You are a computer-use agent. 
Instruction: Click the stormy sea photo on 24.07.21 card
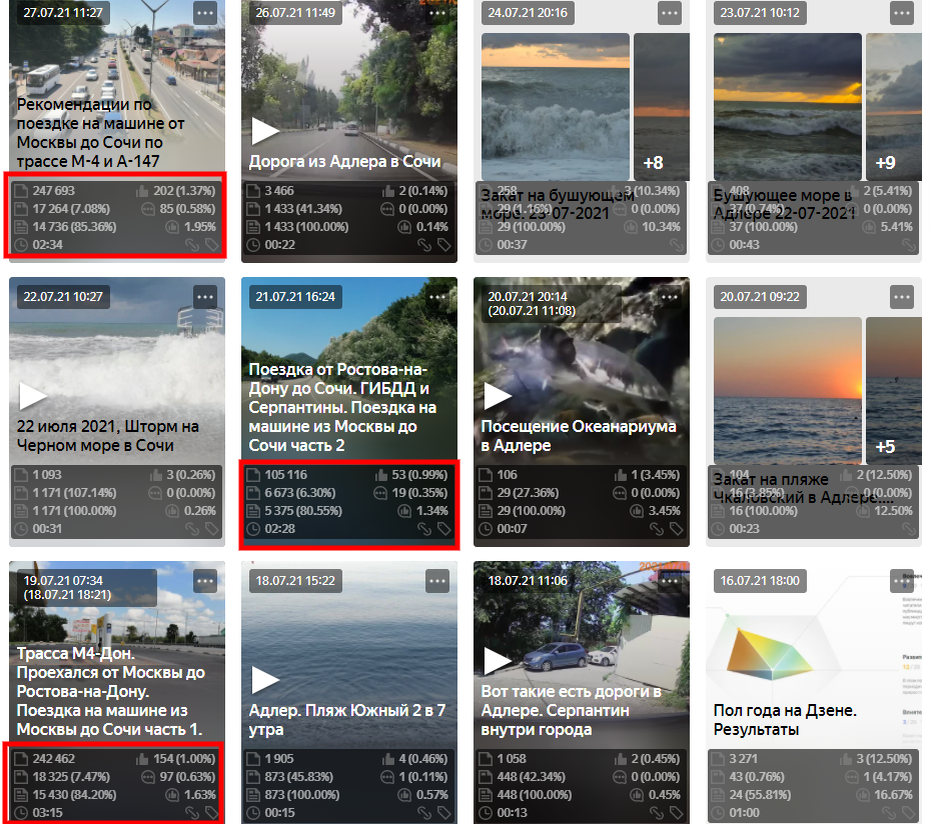pyautogui.click(x=555, y=107)
